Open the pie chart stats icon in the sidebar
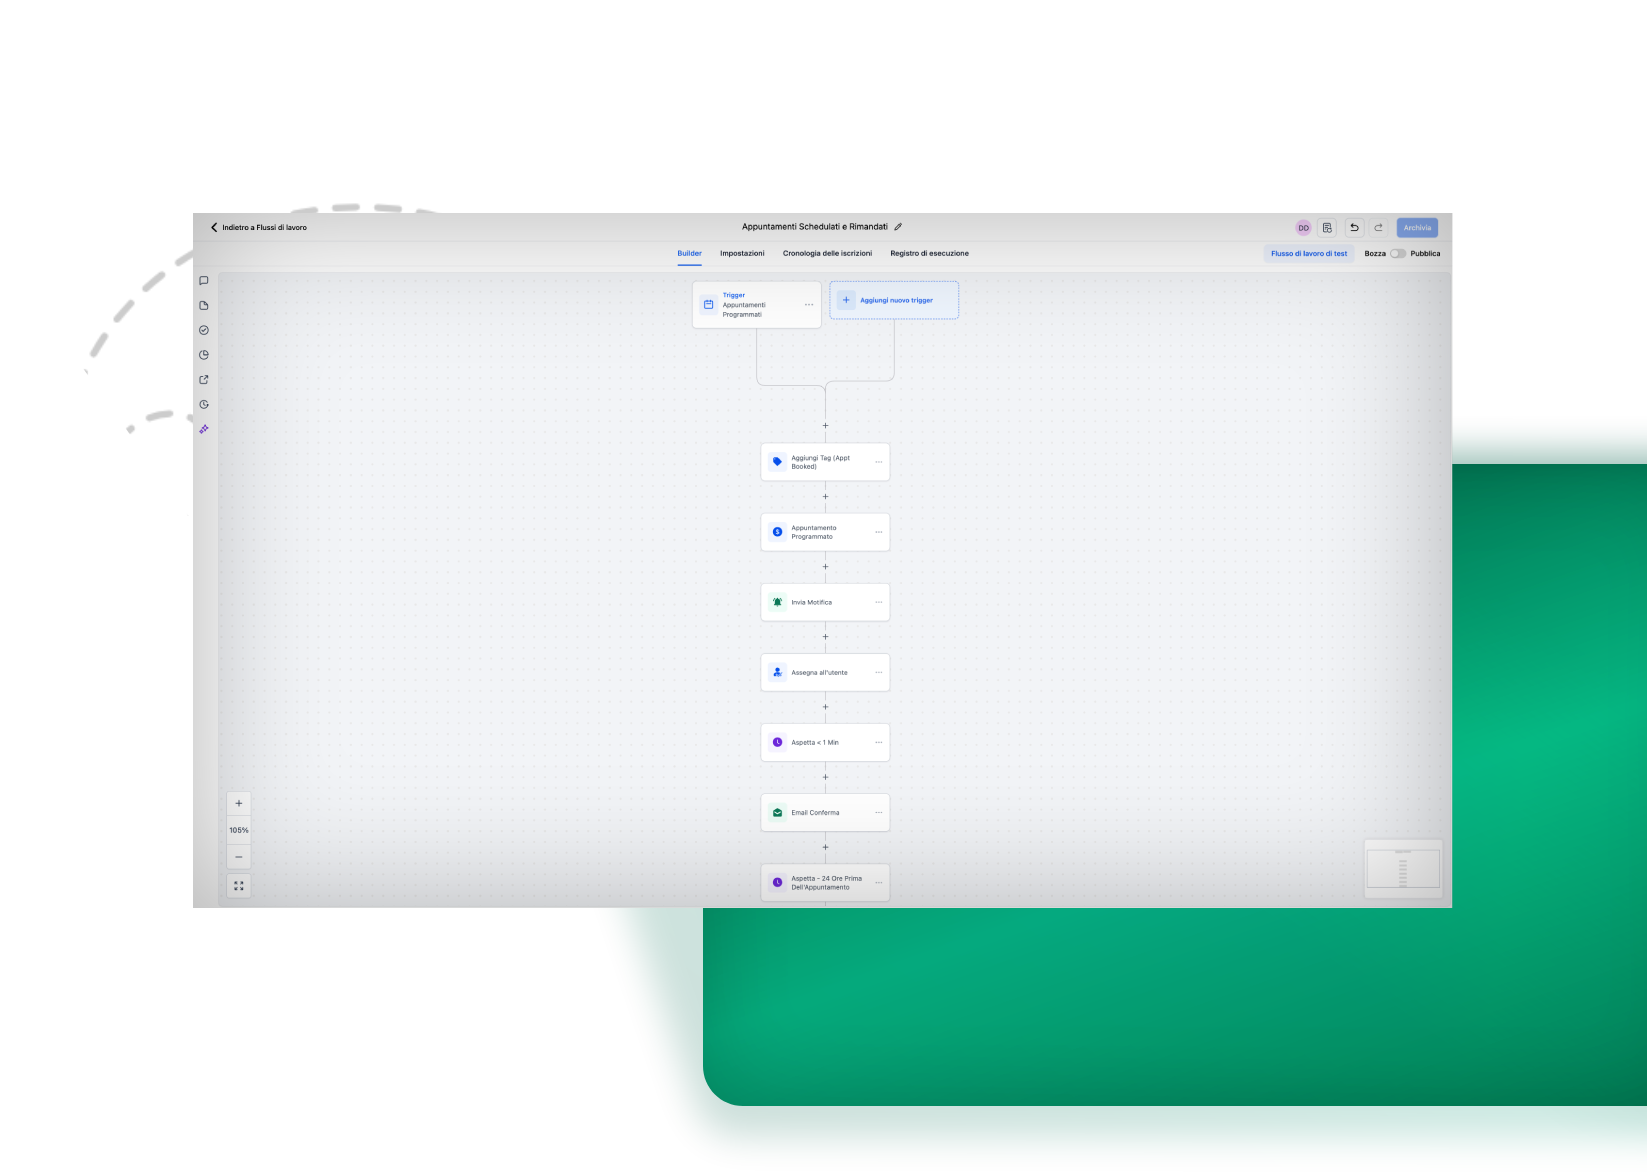Viewport: 1647px width, 1173px height. [x=204, y=355]
